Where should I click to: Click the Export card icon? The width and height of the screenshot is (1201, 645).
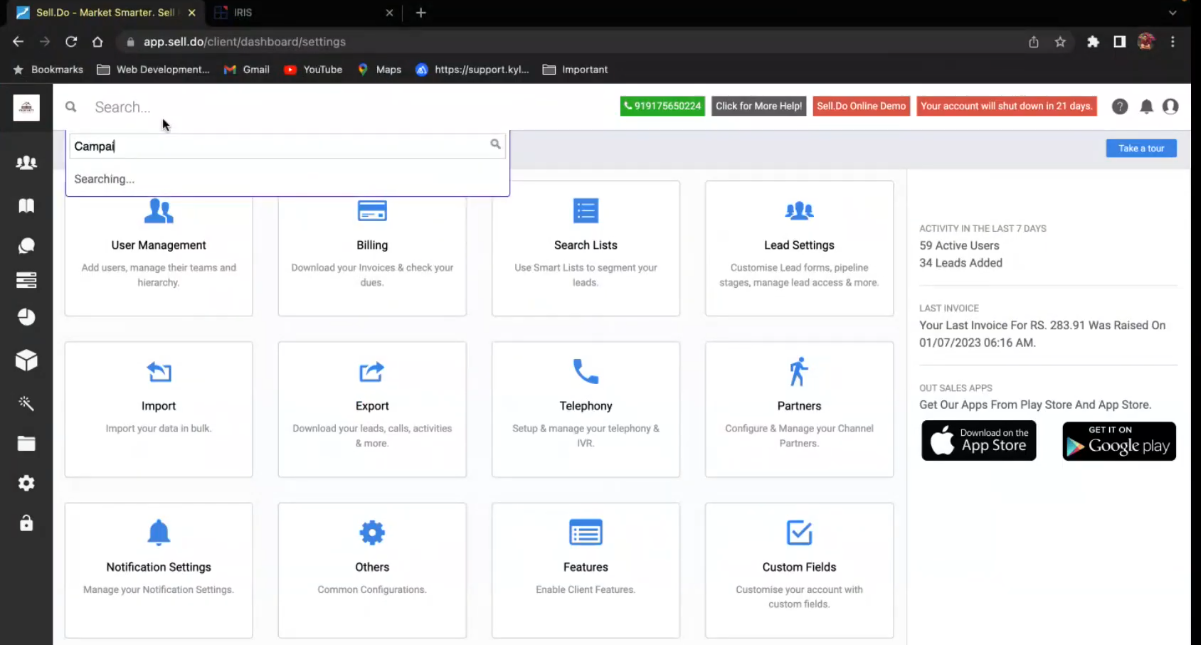click(x=372, y=372)
